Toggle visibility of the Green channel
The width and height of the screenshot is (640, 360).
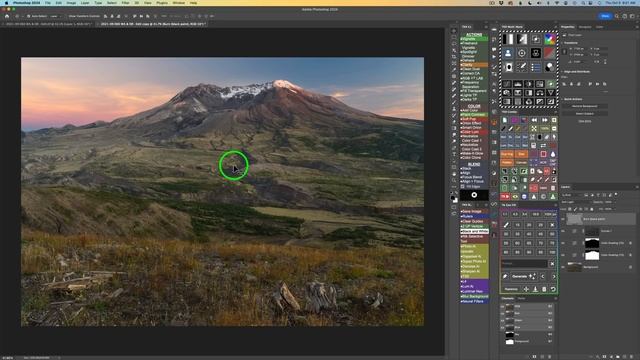coord(503,320)
